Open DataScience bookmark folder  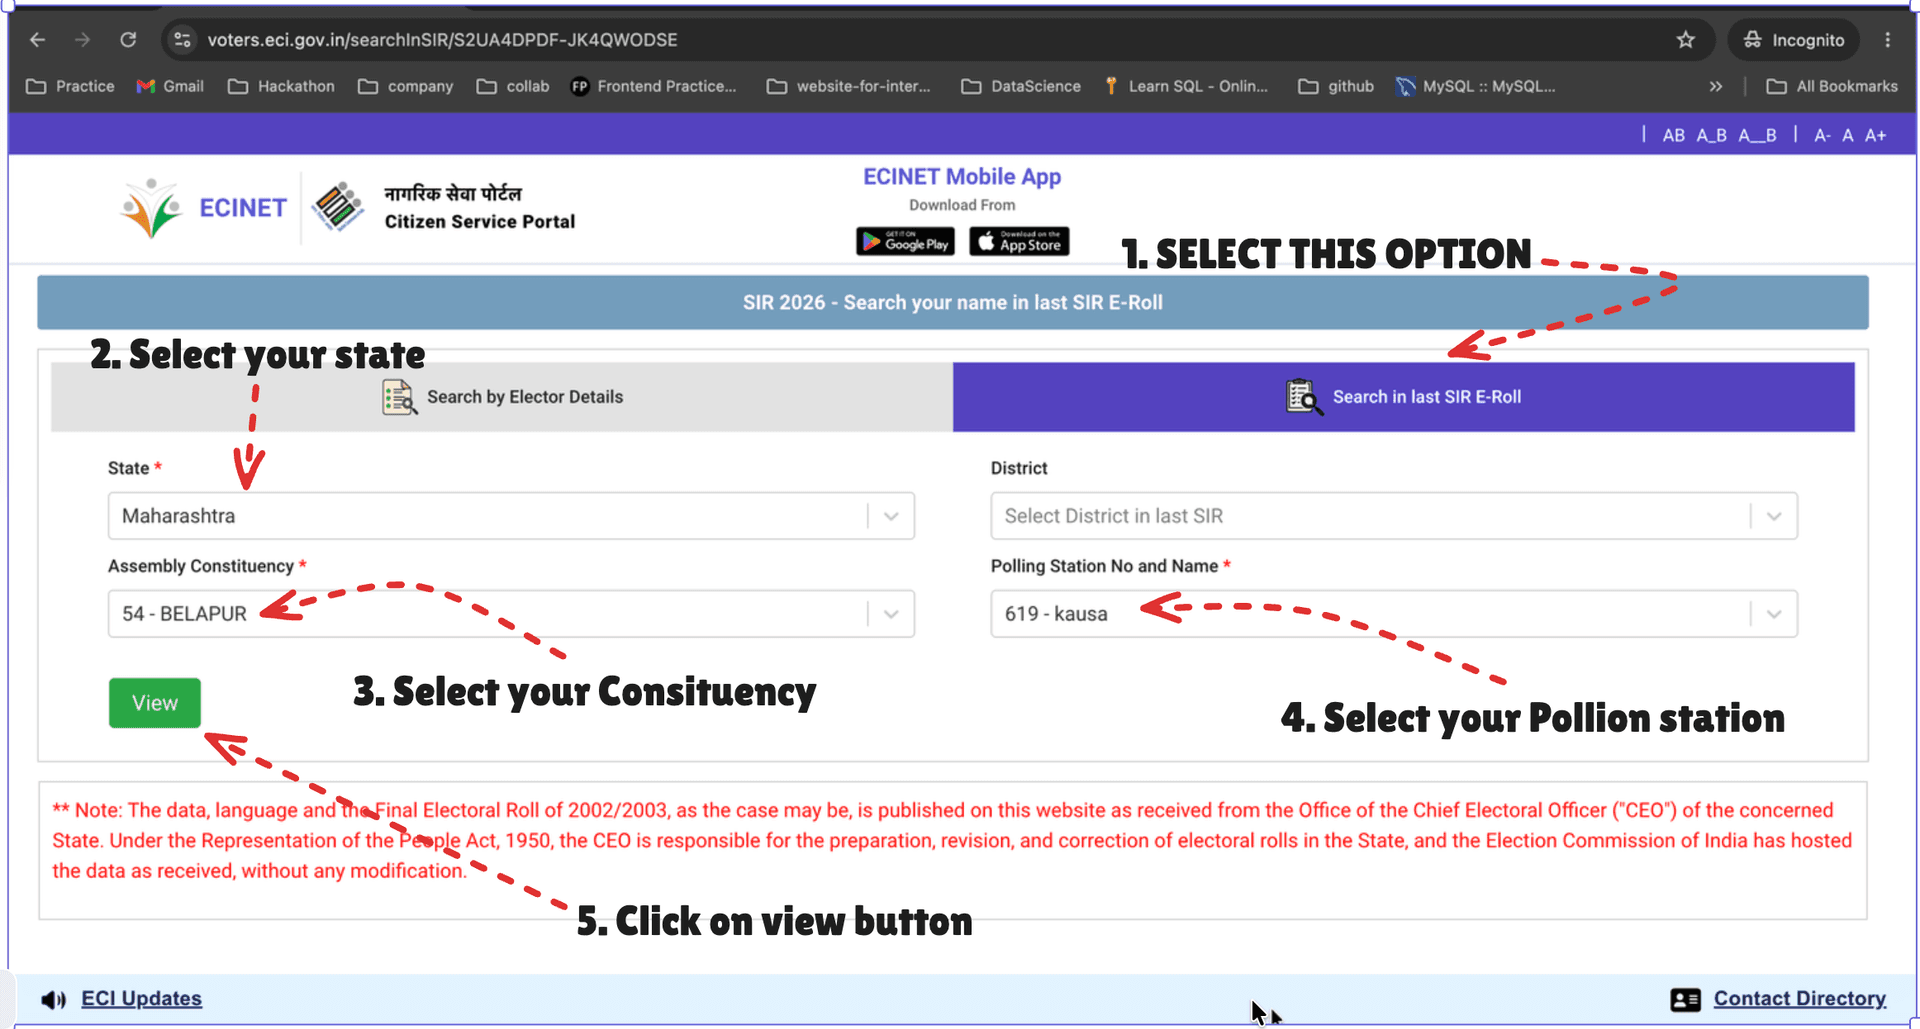click(1021, 86)
